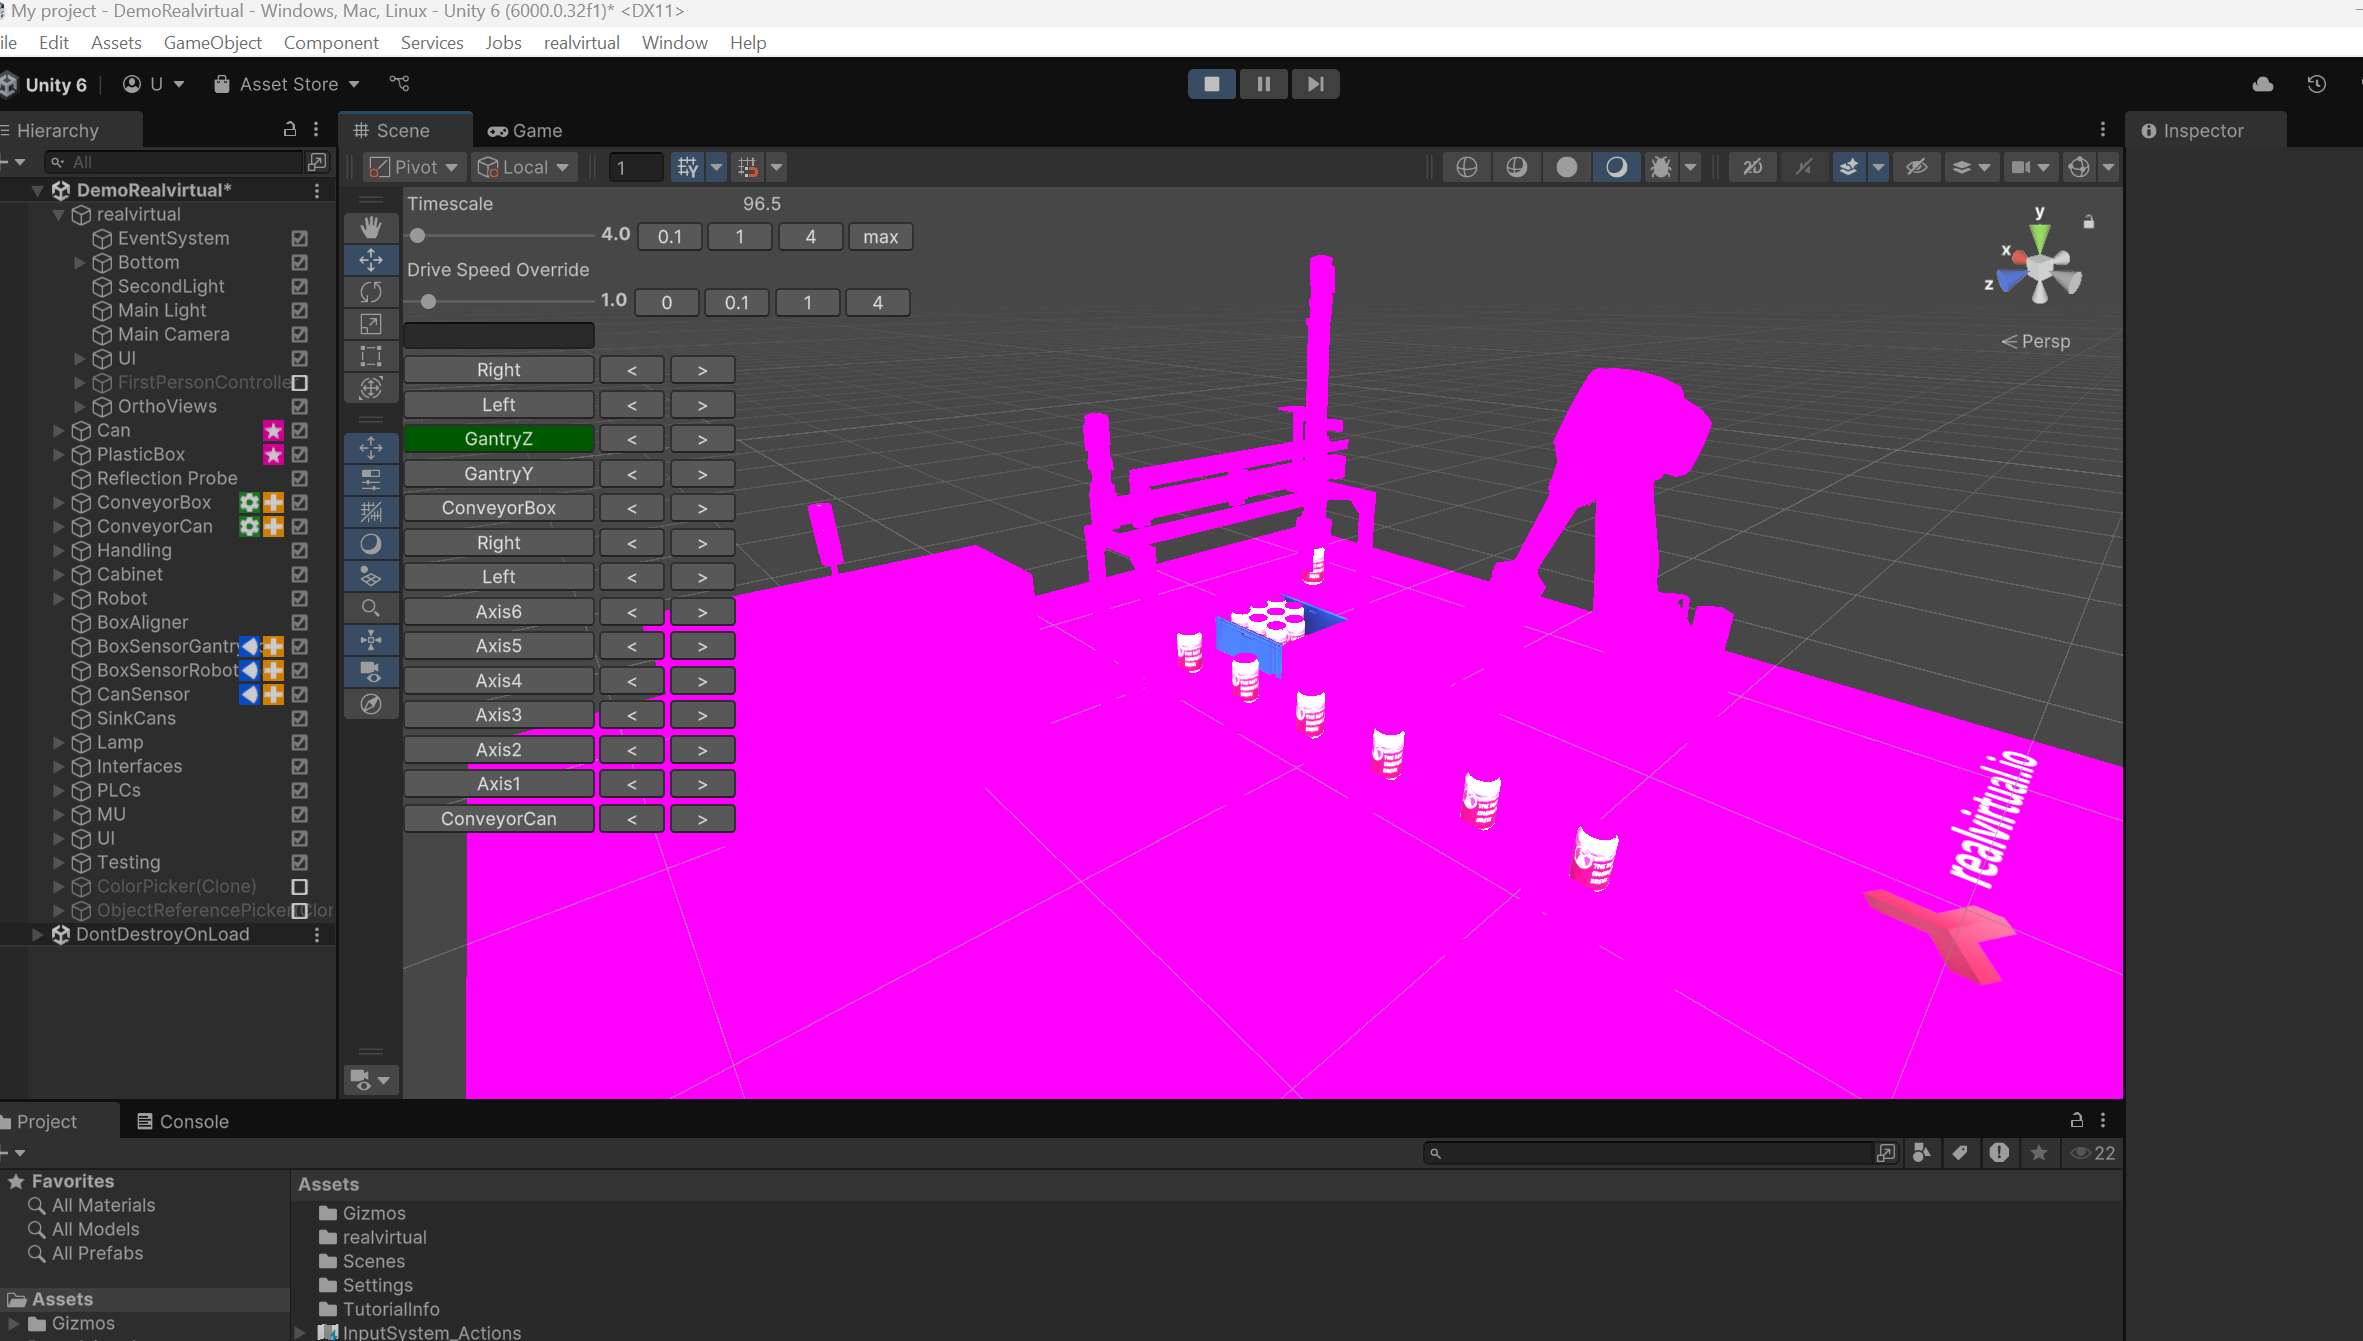2363x1341 pixels.
Task: Toggle Lamp active checkbox
Action: pos(299,742)
